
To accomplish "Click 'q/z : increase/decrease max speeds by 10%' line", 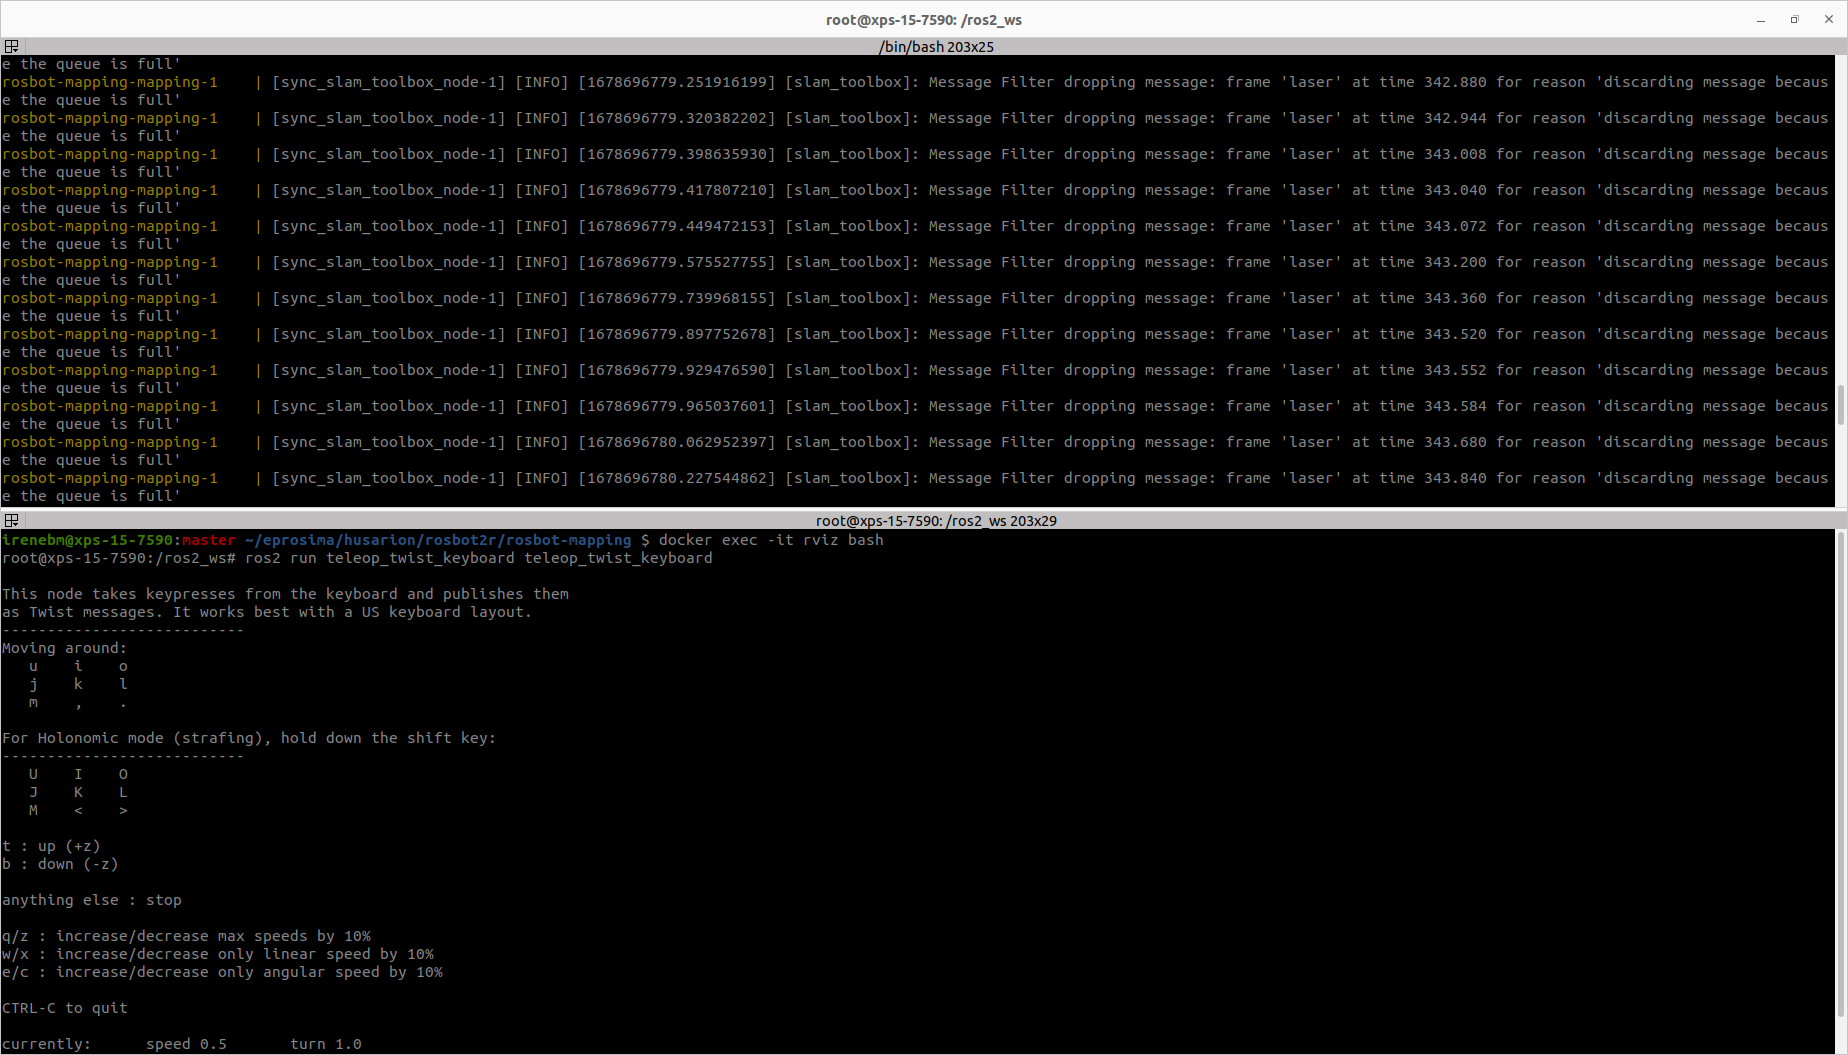I will (x=187, y=936).
